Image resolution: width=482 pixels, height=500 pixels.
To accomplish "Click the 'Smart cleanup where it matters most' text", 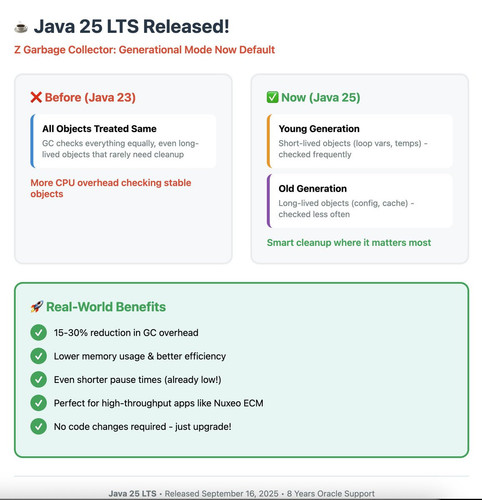I will 349,242.
